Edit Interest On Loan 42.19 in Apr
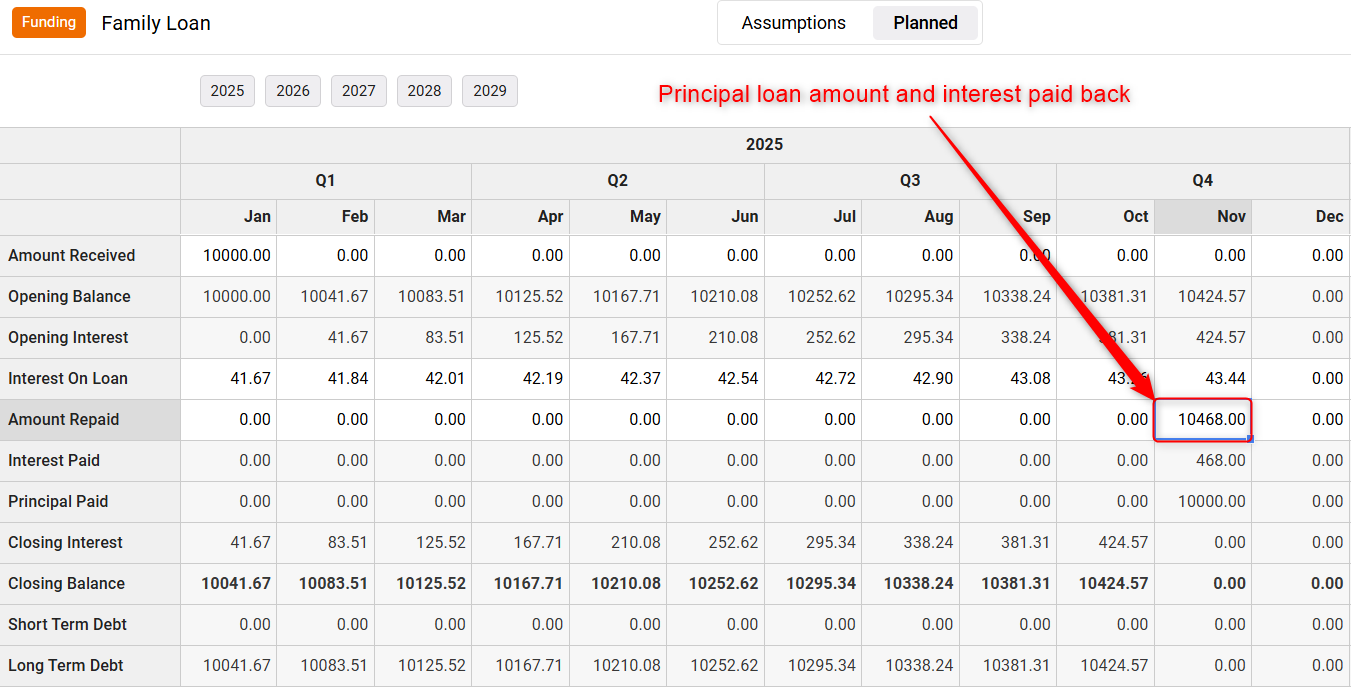The image size is (1351, 695). tap(521, 379)
